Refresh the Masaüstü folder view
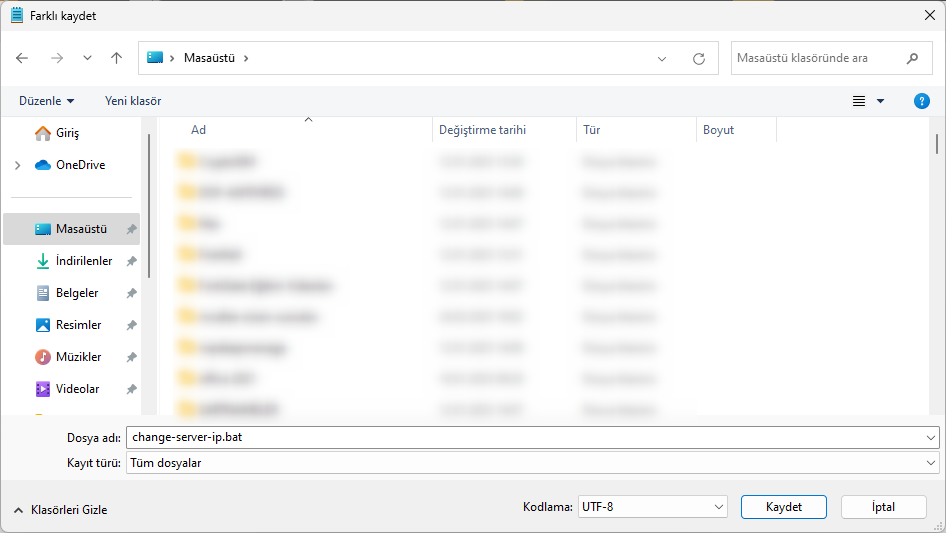 (x=699, y=58)
